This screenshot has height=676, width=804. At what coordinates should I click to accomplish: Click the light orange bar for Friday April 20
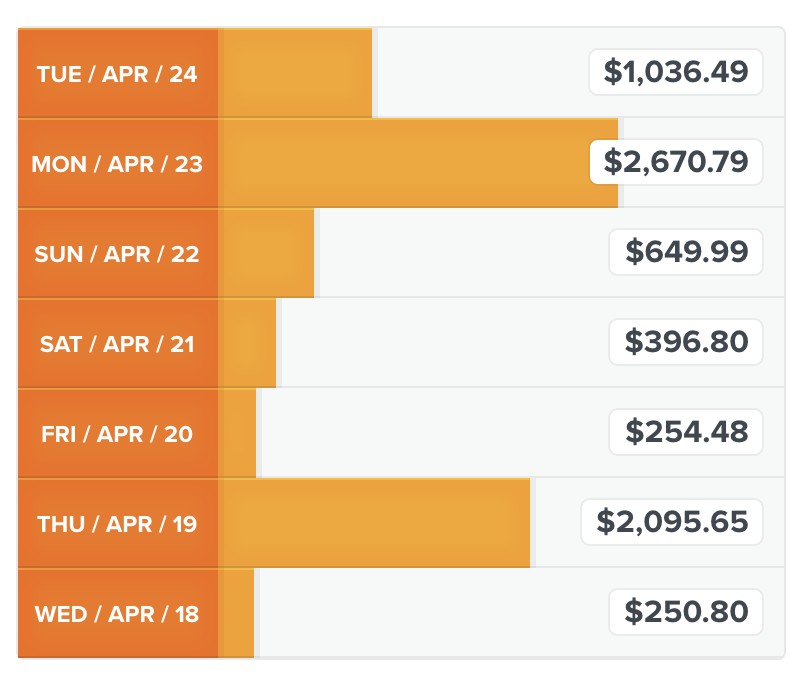pyautogui.click(x=237, y=433)
